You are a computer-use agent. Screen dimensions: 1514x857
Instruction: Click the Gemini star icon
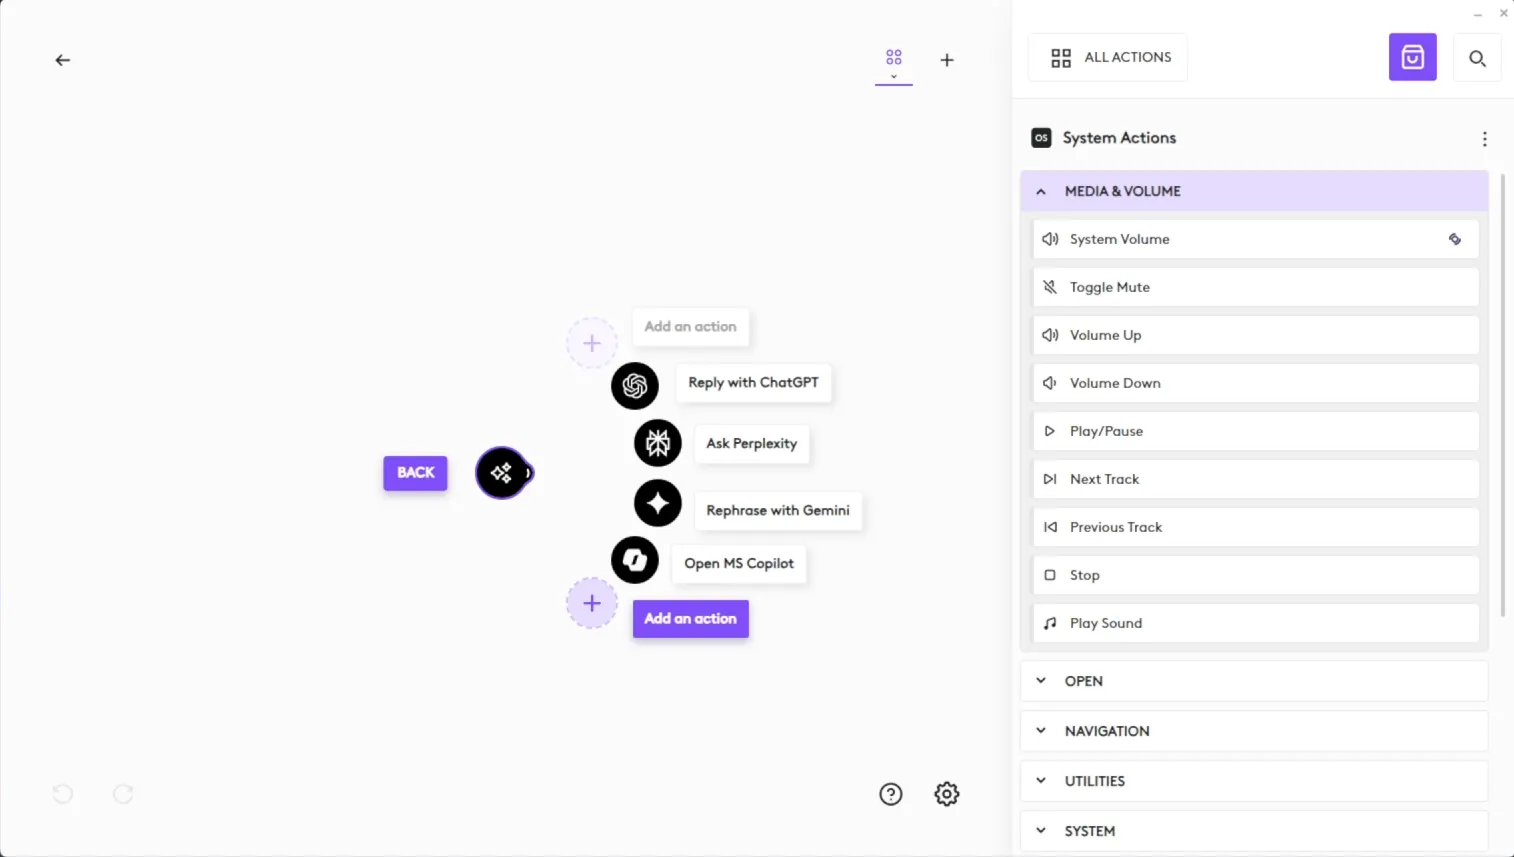pos(658,503)
